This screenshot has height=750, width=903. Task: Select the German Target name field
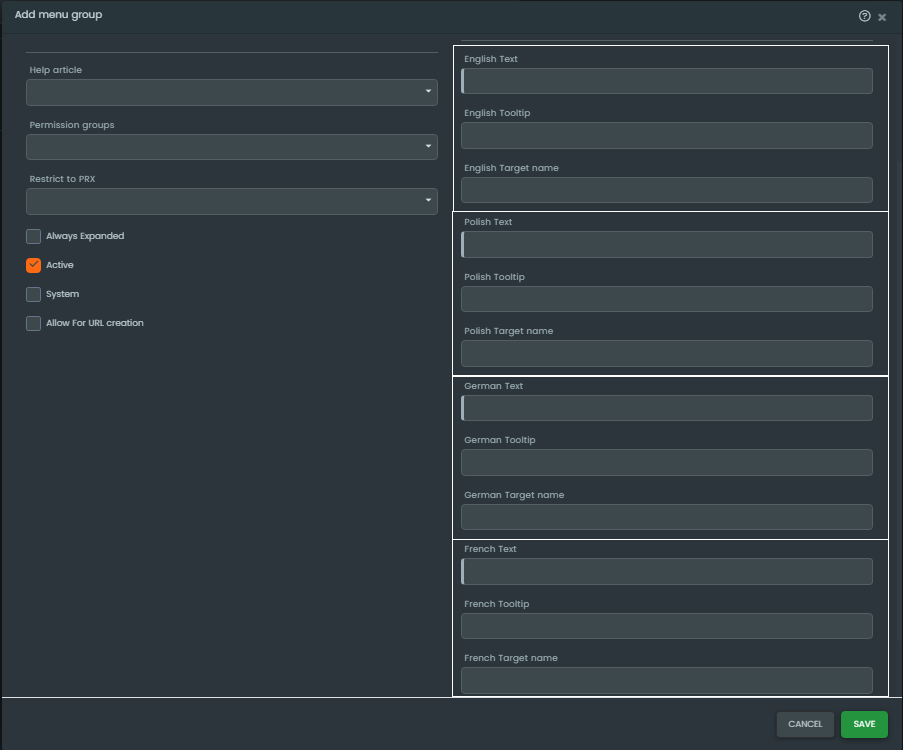tap(667, 517)
